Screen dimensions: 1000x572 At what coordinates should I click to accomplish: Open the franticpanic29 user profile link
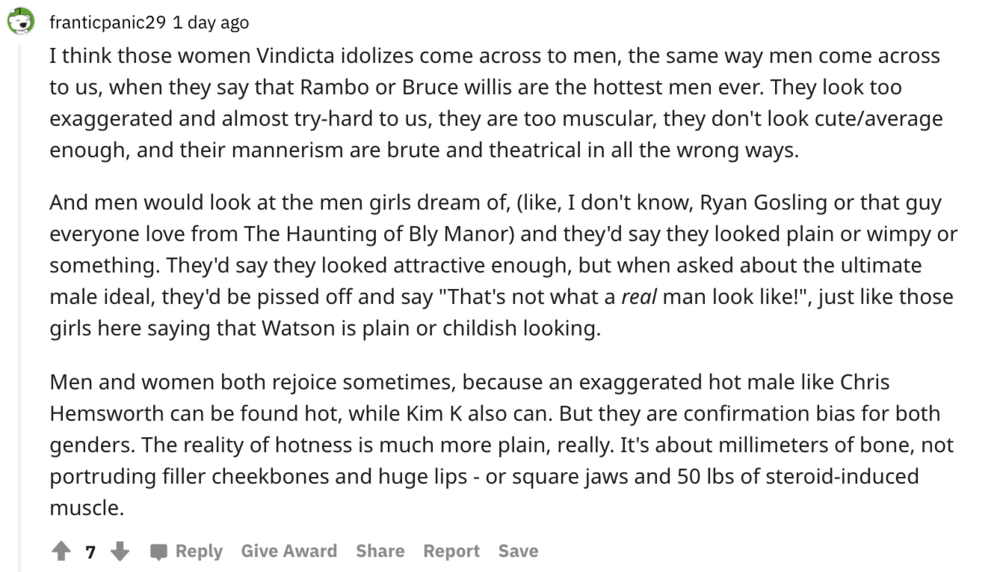coord(108,22)
